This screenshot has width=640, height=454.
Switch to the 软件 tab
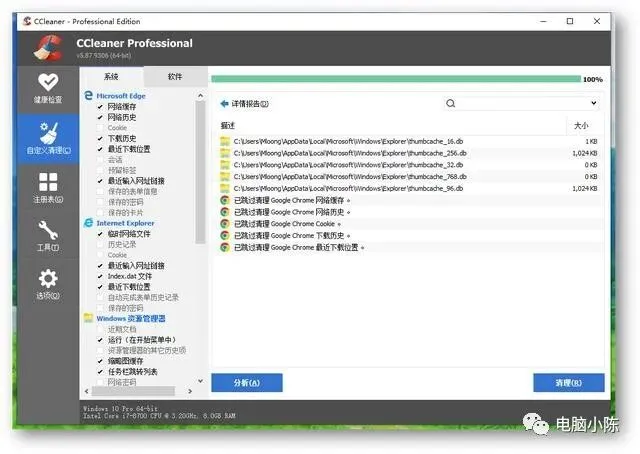[175, 76]
